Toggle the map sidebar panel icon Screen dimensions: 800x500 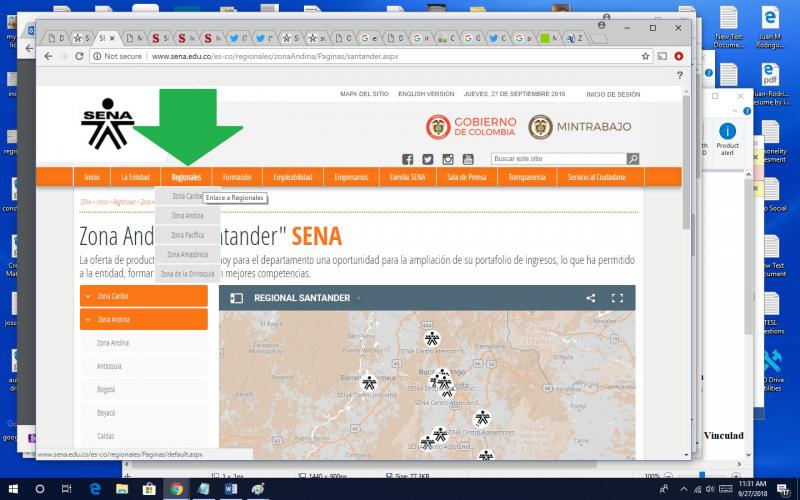pos(236,298)
